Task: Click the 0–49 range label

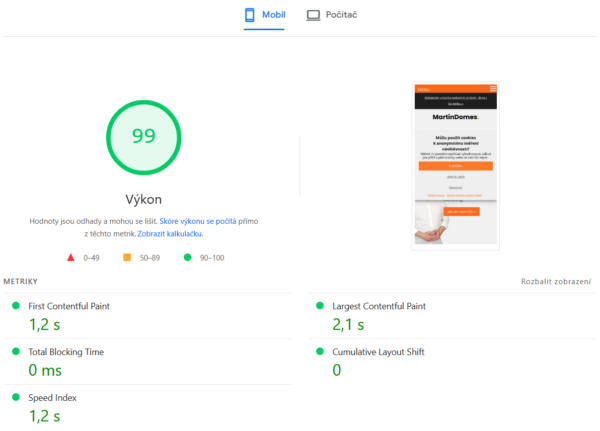Action: [x=91, y=258]
